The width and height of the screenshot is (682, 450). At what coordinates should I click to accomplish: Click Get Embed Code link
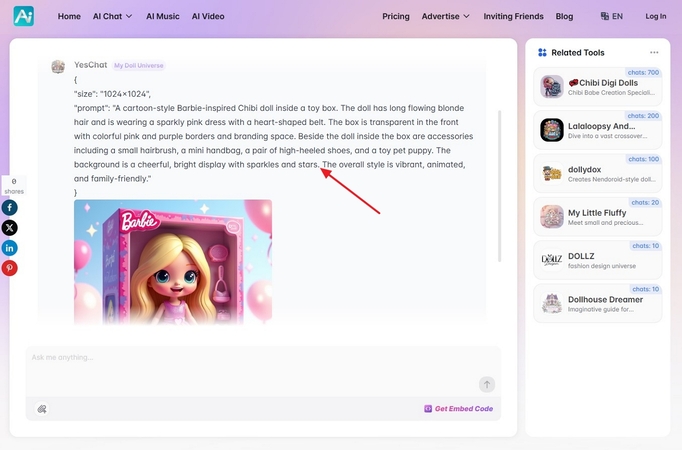pyautogui.click(x=464, y=409)
